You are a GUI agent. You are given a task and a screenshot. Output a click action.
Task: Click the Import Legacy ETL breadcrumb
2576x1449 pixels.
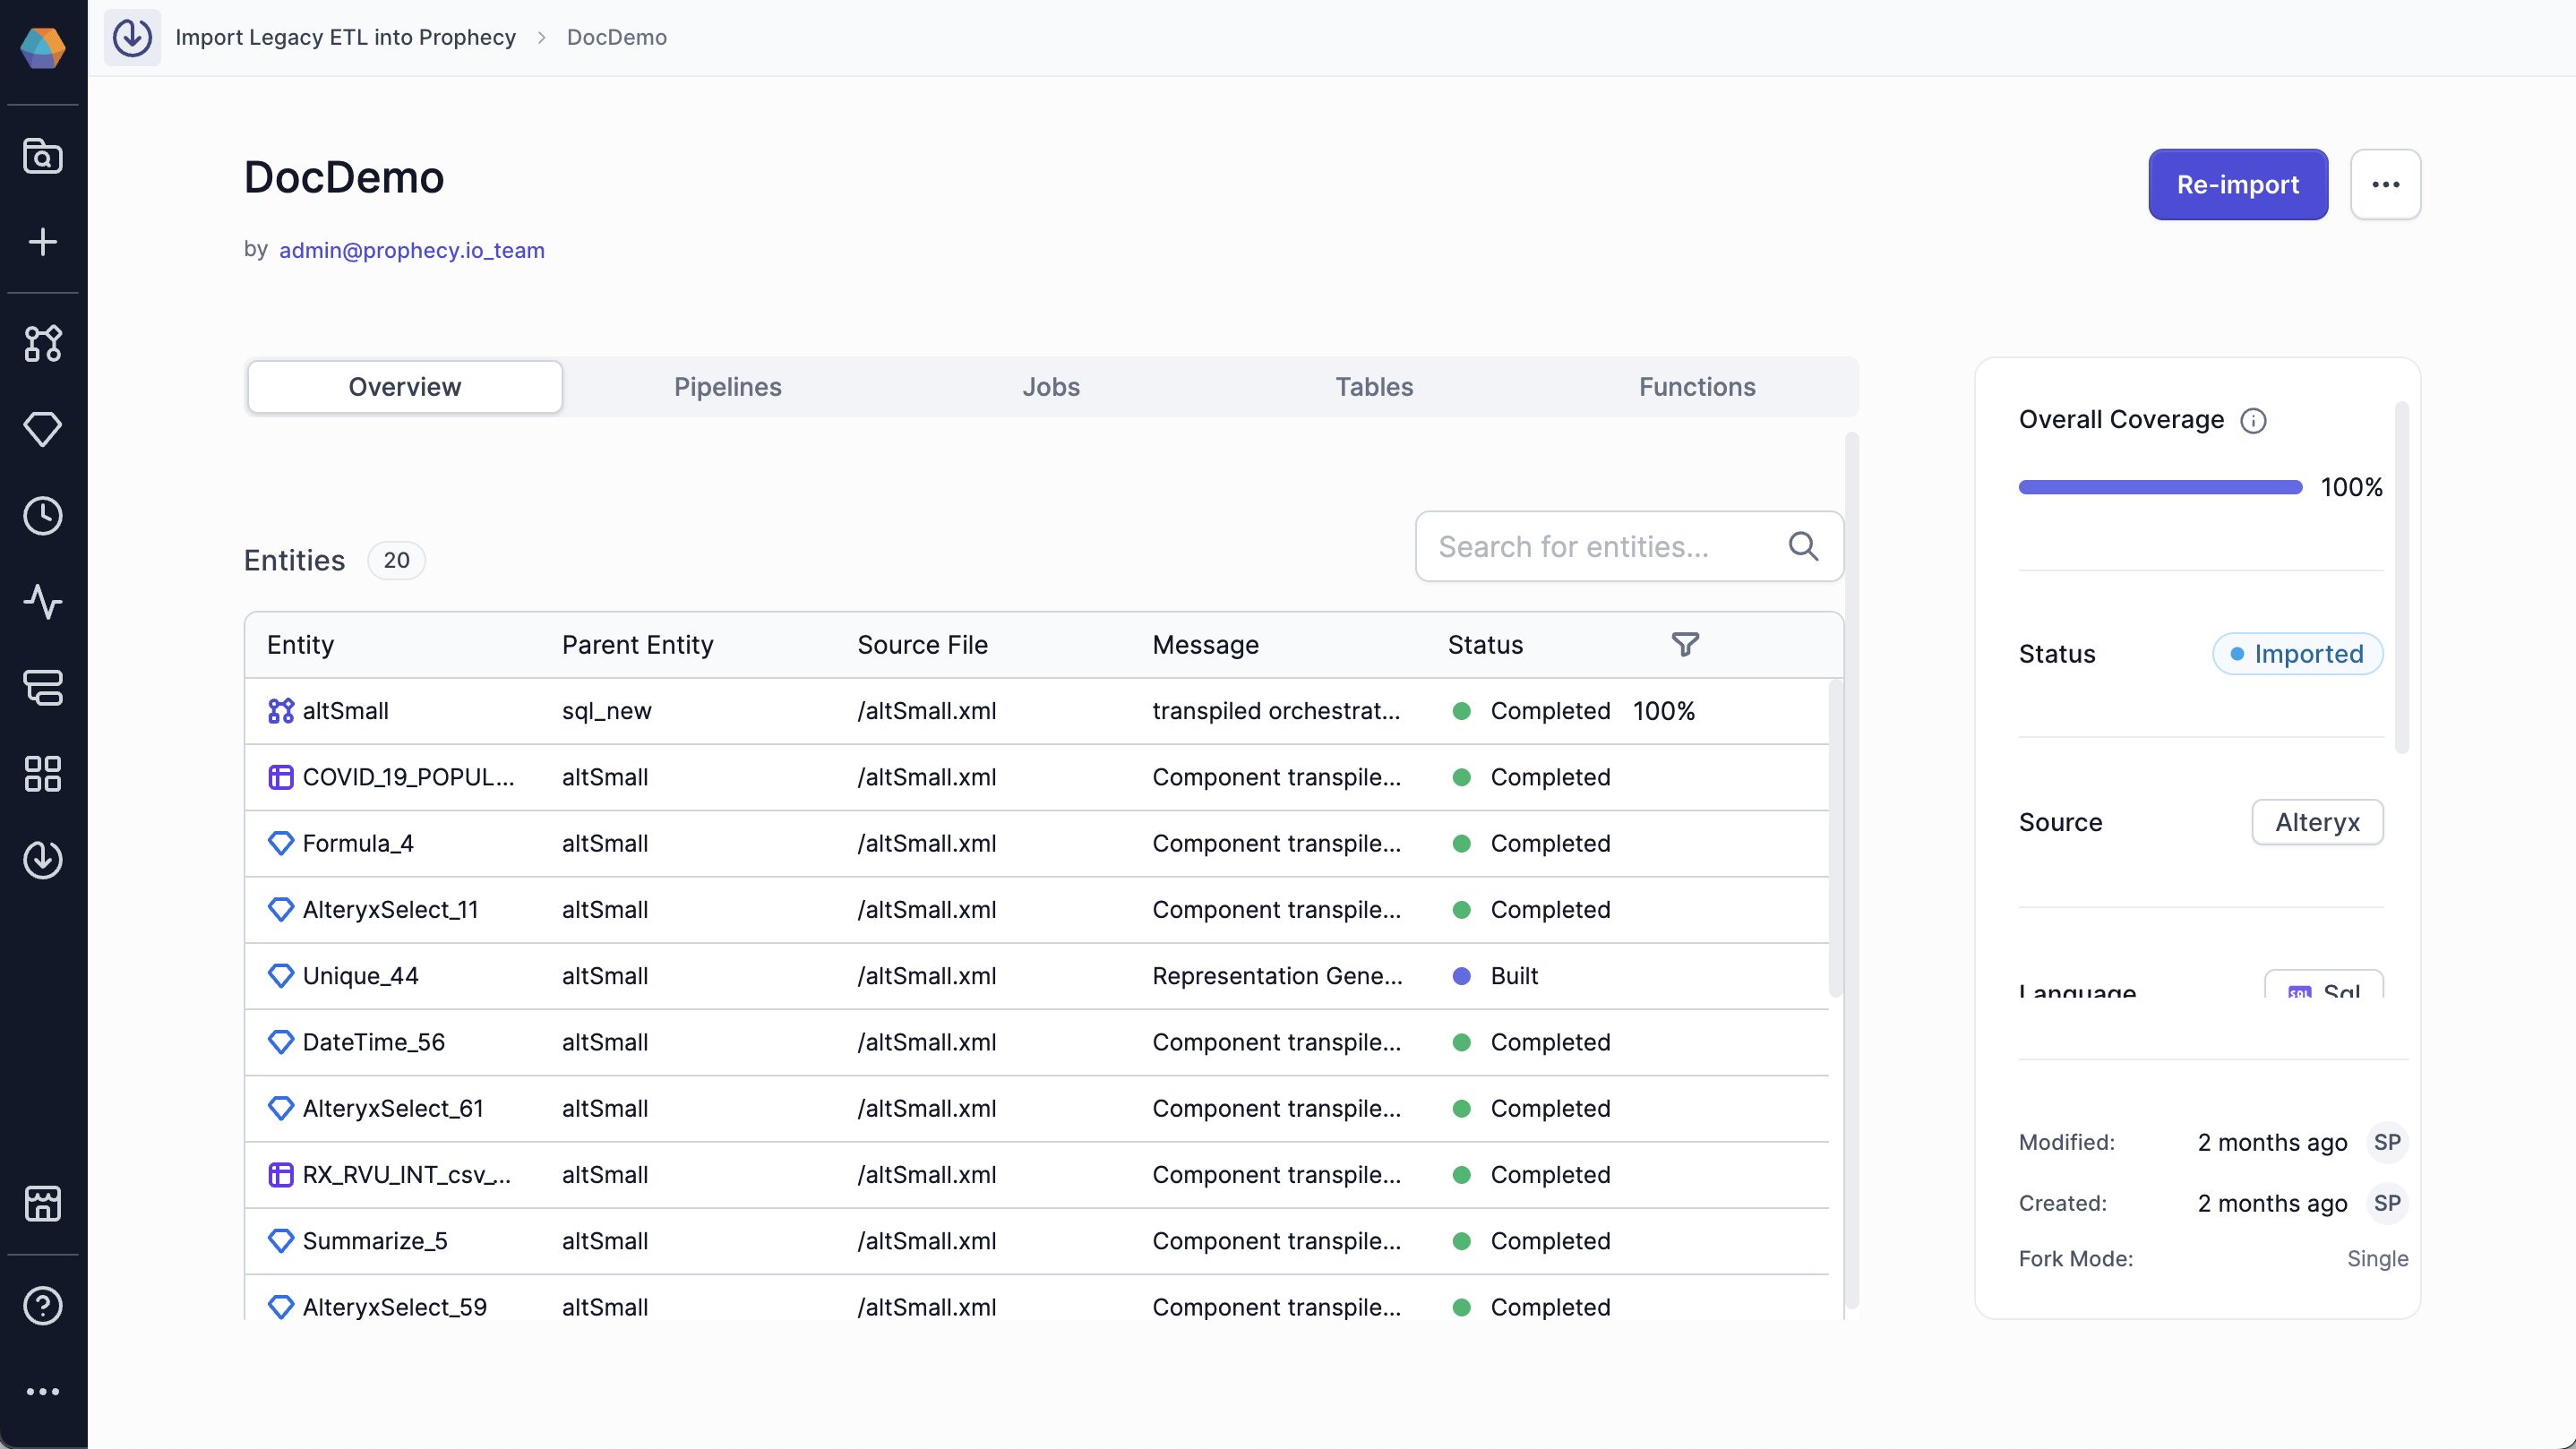coord(345,37)
